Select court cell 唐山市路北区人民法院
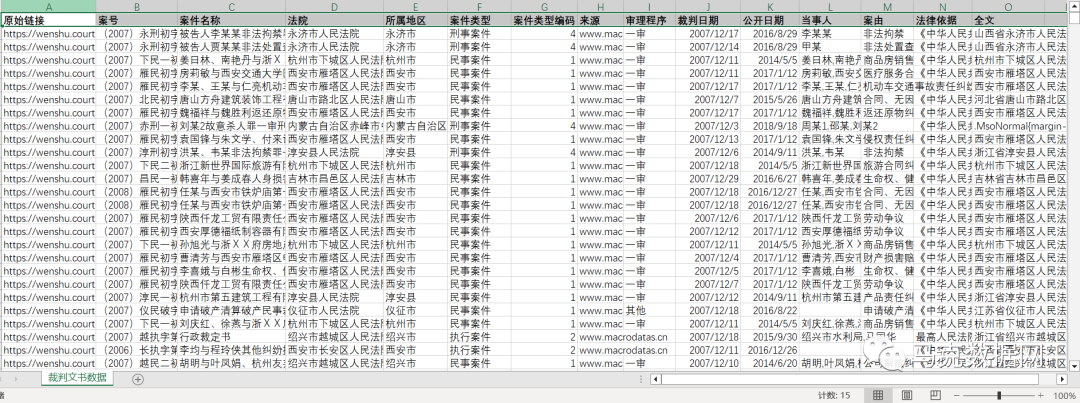This screenshot has width=1080, height=403. pos(334,99)
